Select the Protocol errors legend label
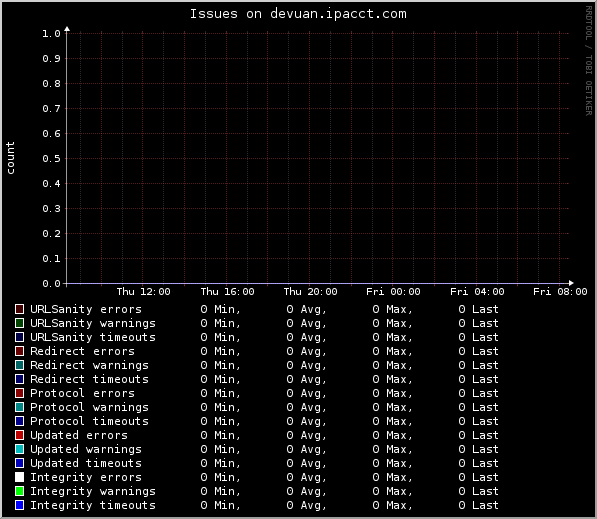Viewport: 597px width, 519px height. pyautogui.click(x=82, y=393)
